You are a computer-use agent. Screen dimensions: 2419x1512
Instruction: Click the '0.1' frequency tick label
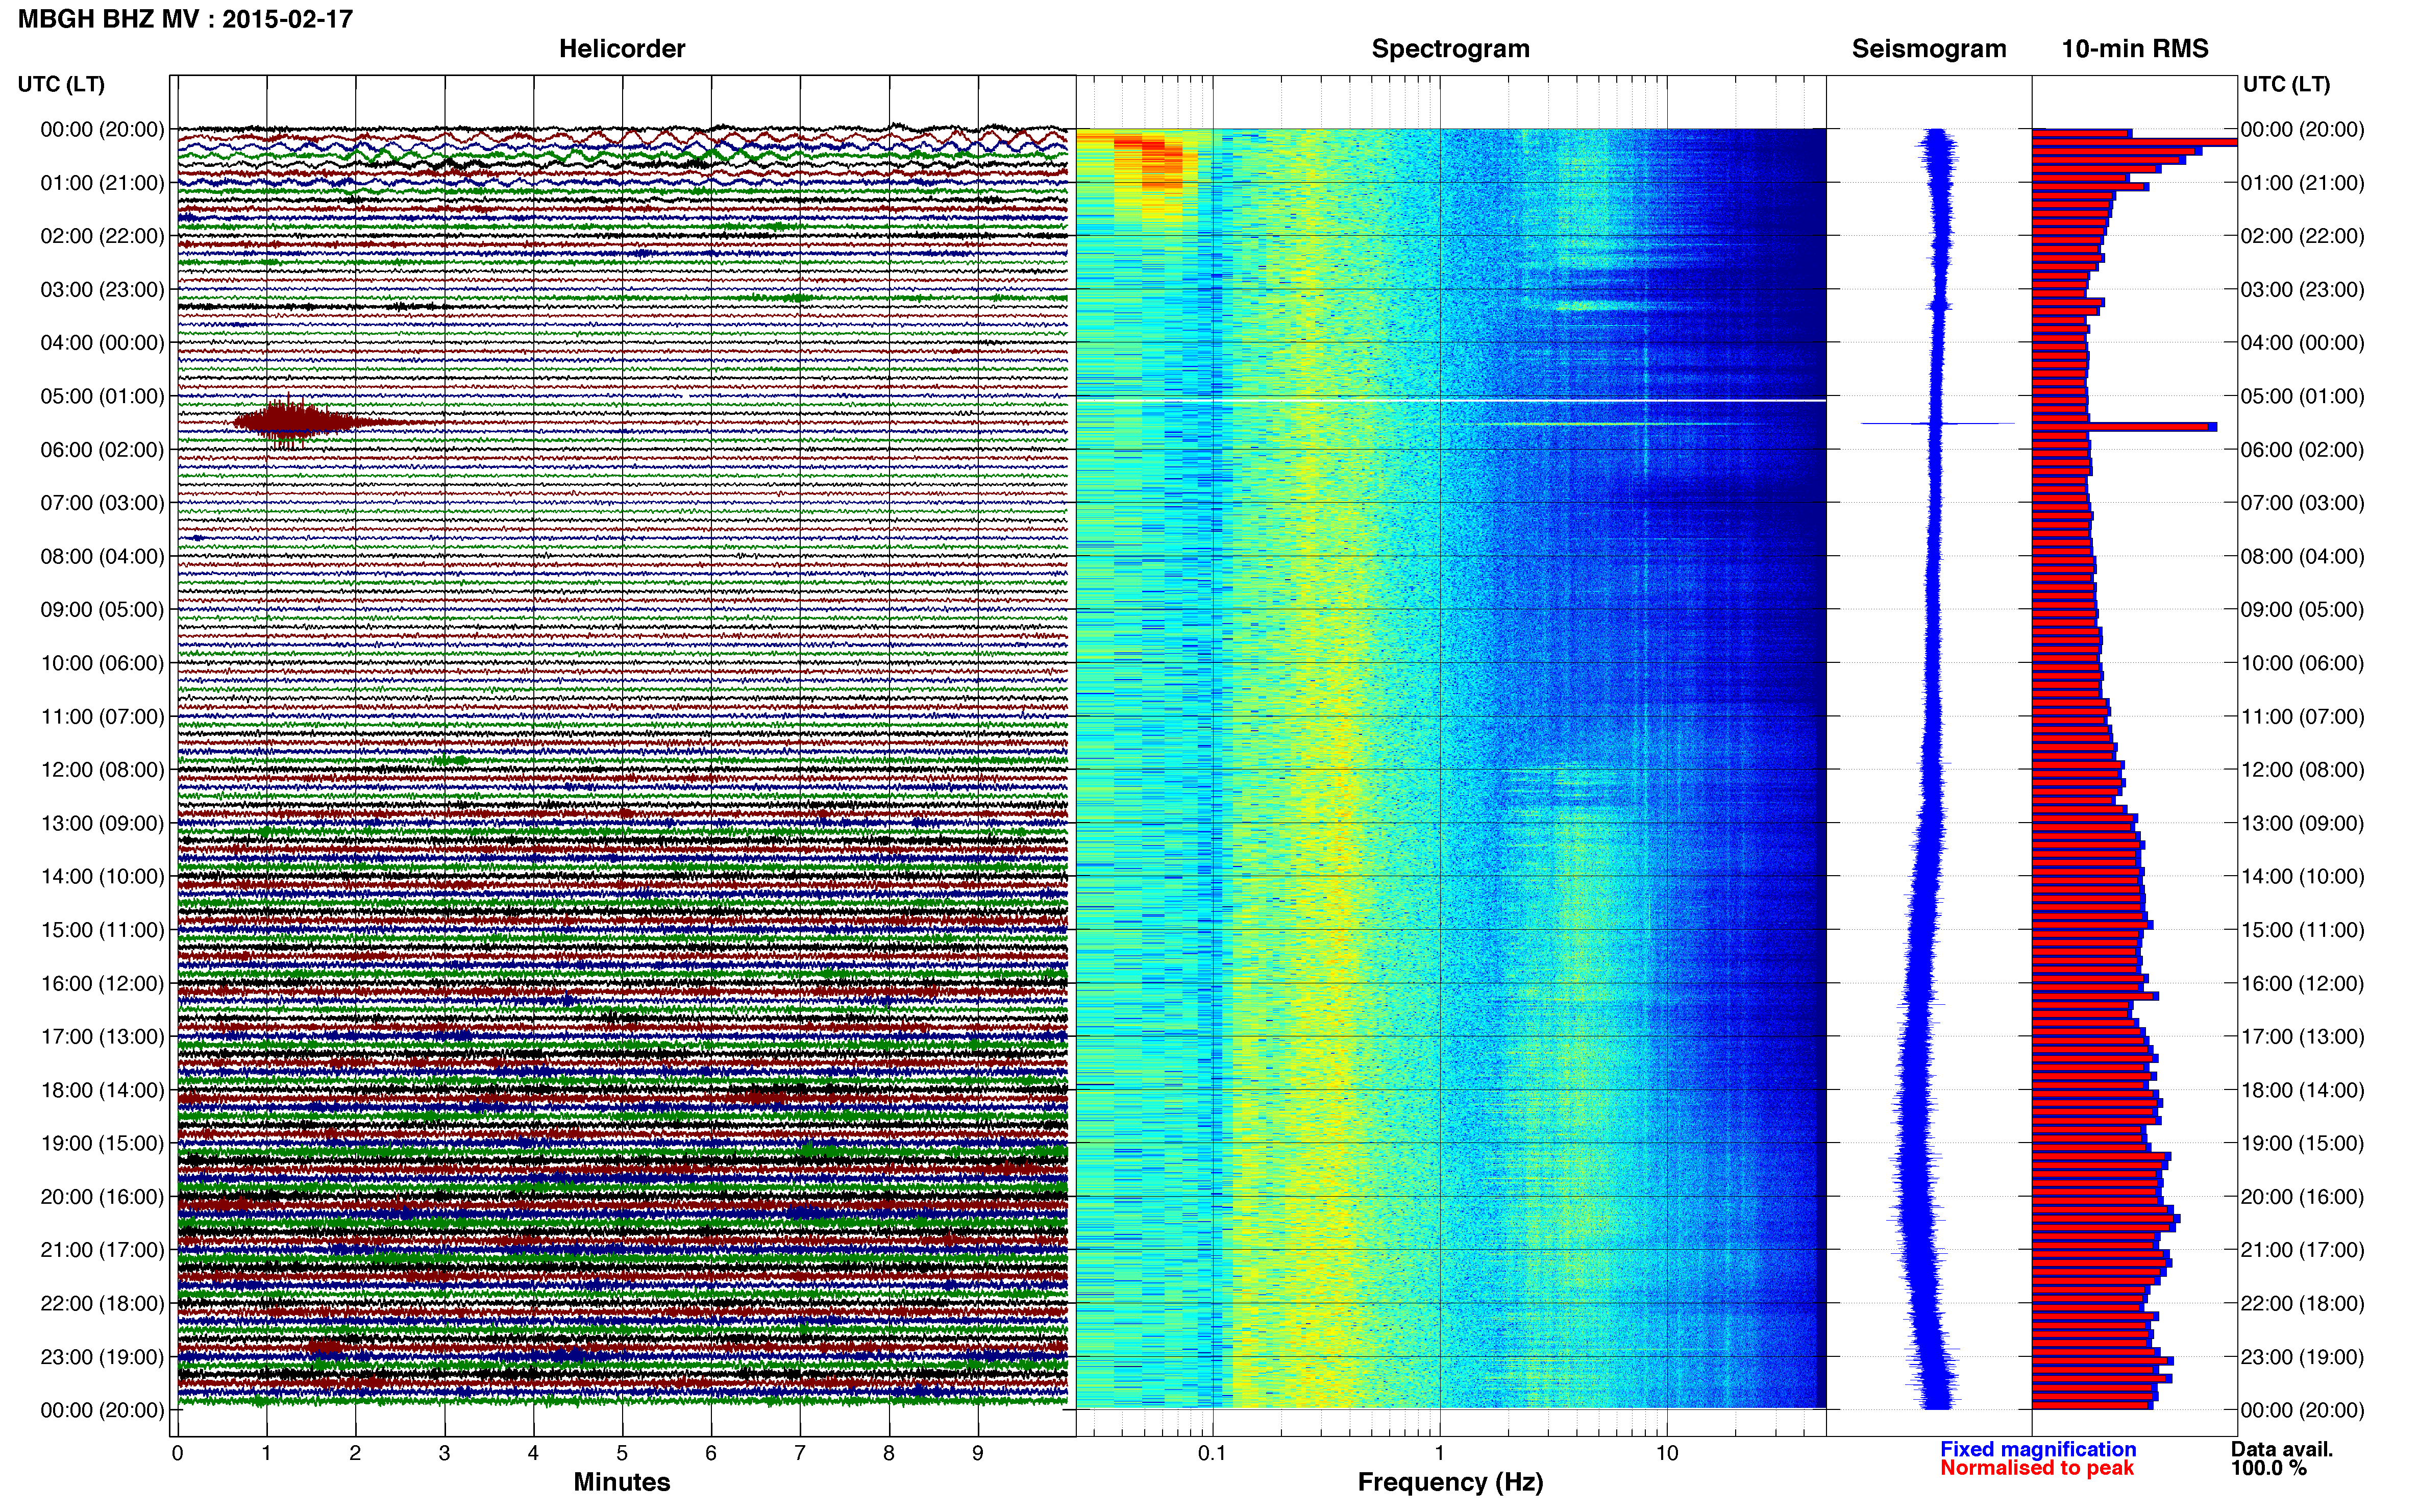(1212, 1453)
